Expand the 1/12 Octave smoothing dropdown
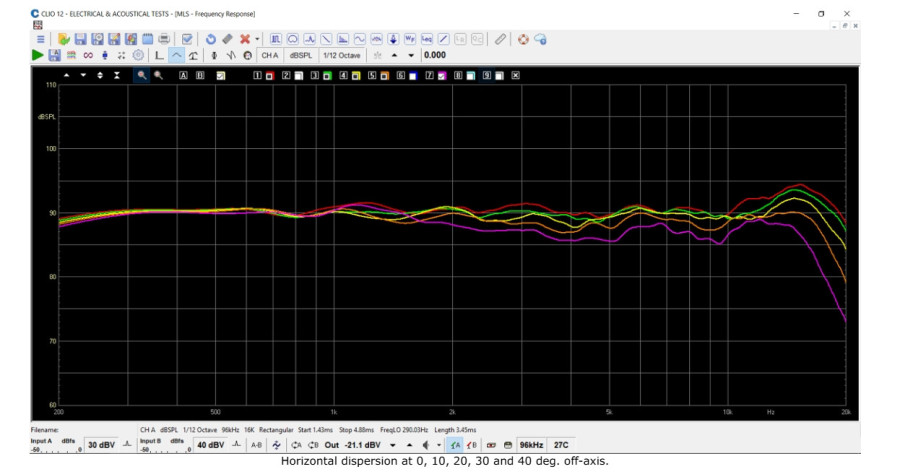 pos(341,55)
